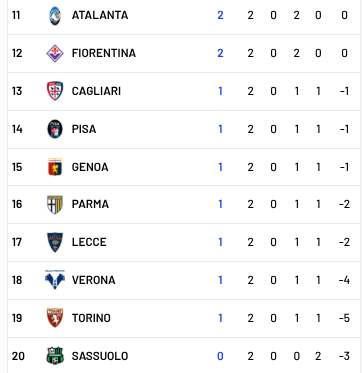Click the Atalanta club crest
Screen dimensions: 362x373
[x=55, y=16]
